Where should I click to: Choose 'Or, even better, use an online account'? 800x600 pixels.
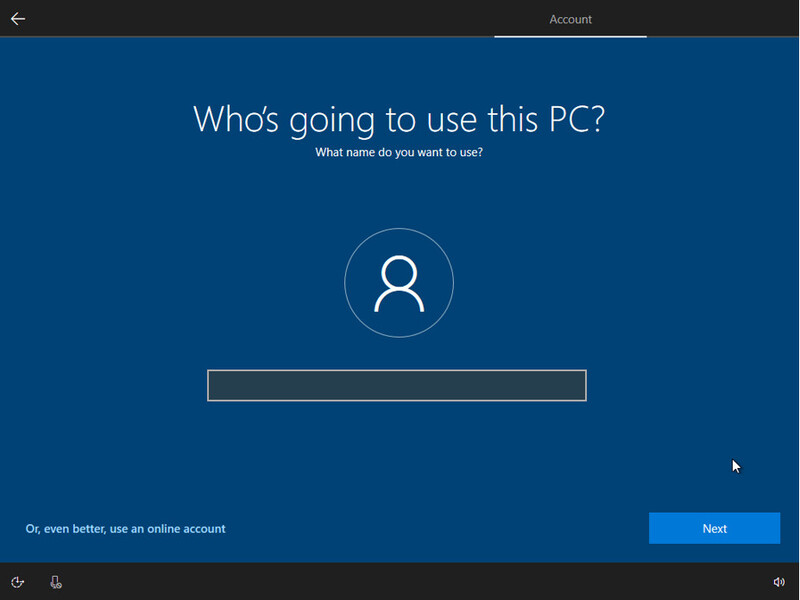point(126,529)
